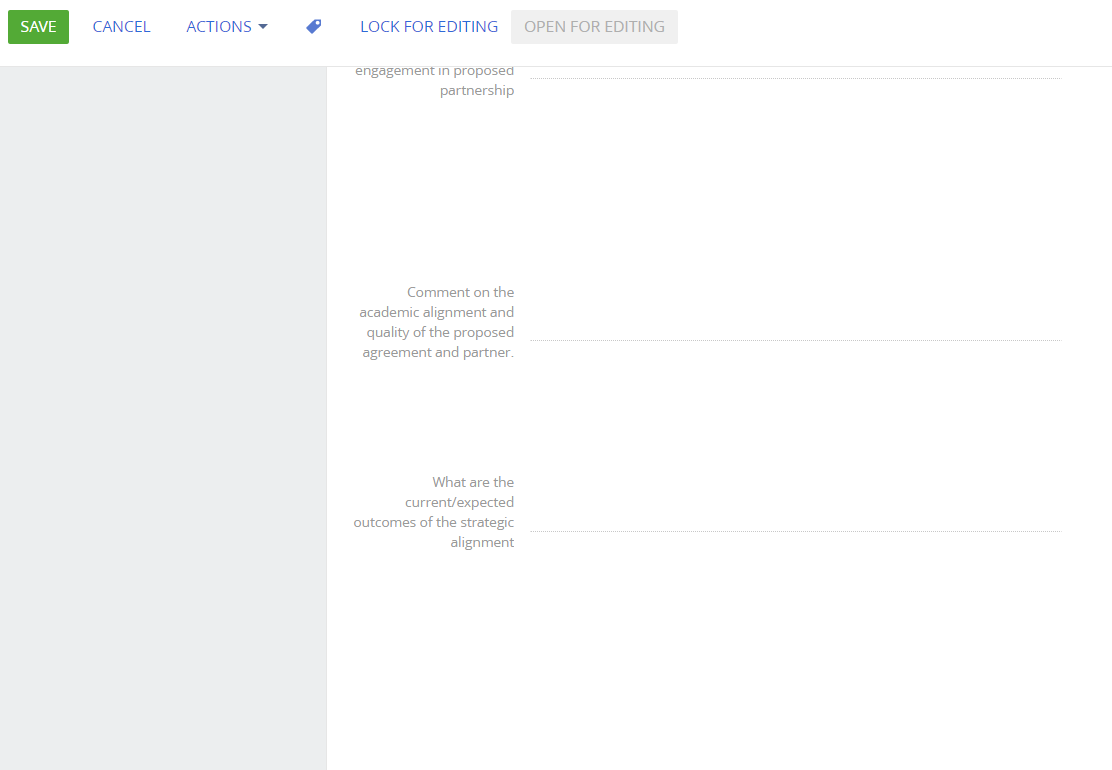The width and height of the screenshot is (1112, 770).
Task: Click the caret arrow beside ACTIONS
Action: 263,27
